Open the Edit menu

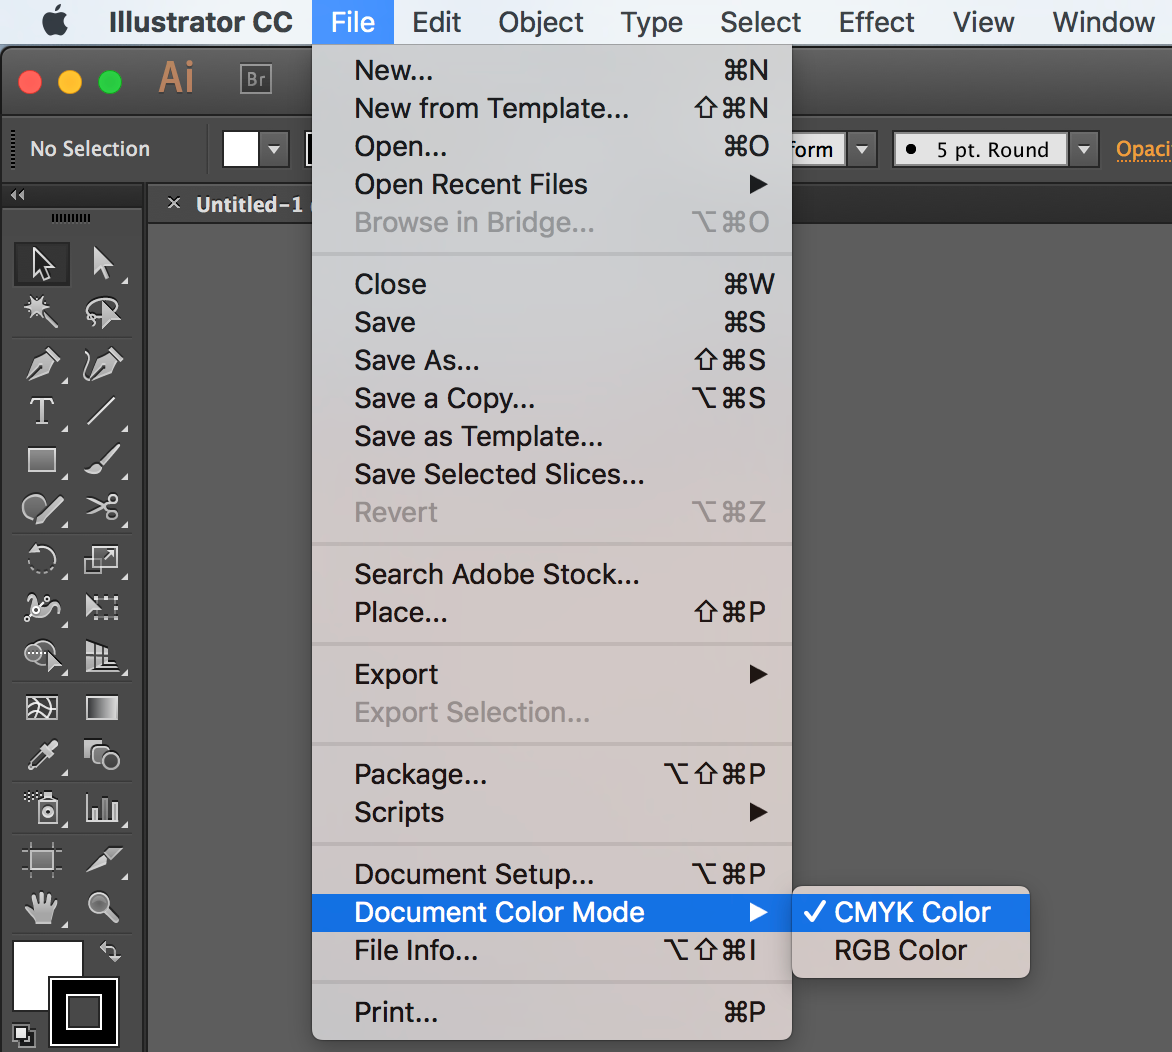(437, 22)
